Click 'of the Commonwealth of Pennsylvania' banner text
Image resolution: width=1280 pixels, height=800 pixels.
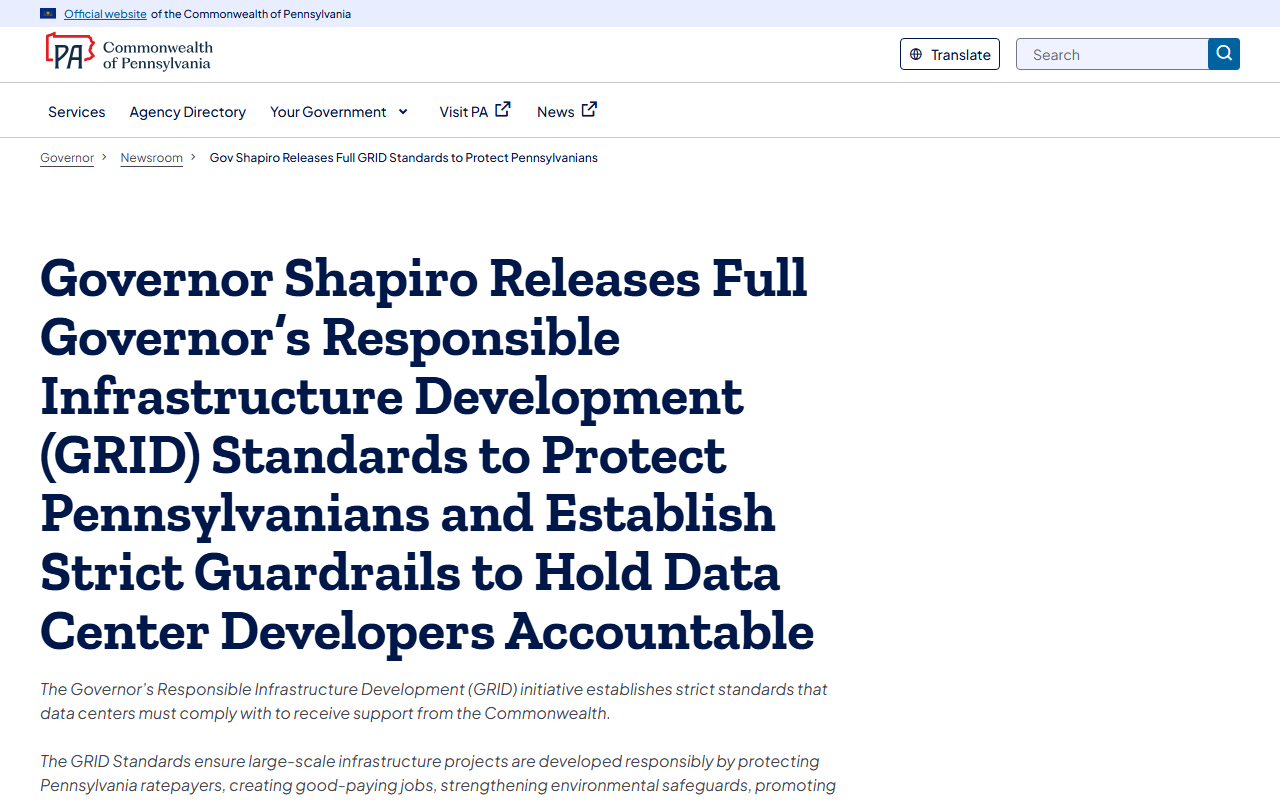251,14
